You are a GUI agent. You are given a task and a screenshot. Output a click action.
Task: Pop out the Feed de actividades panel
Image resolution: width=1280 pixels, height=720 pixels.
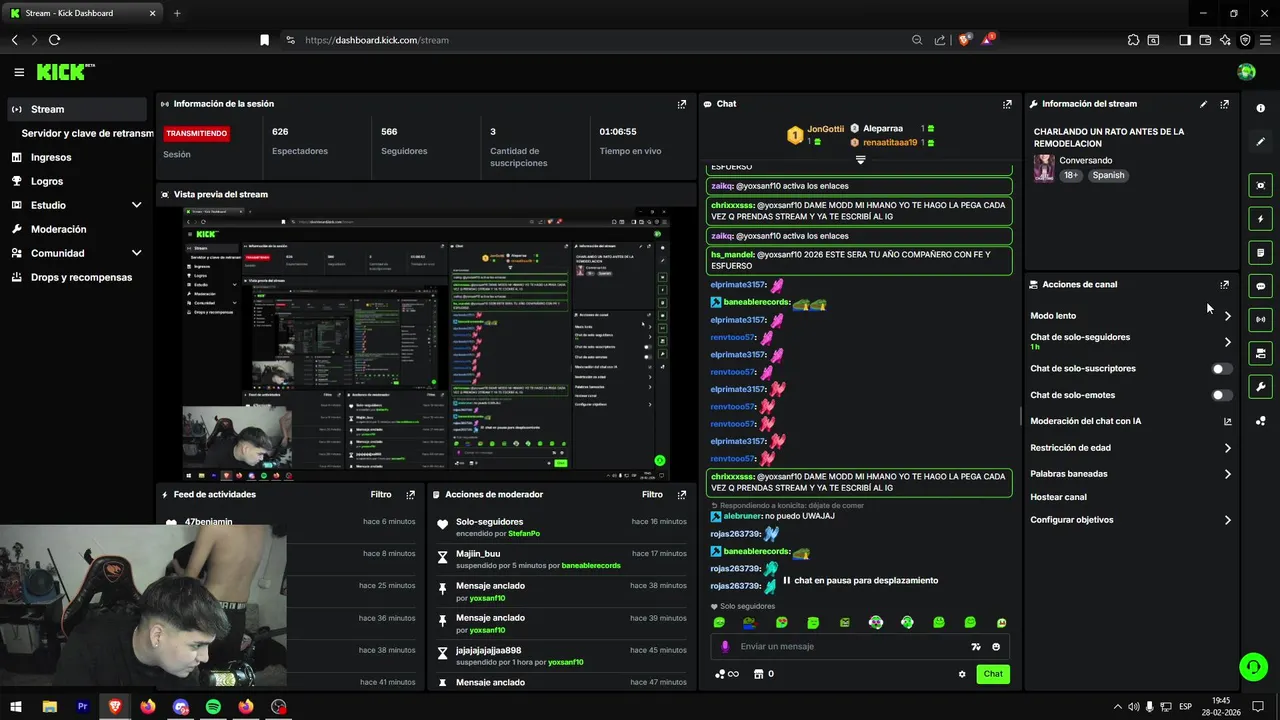410,495
